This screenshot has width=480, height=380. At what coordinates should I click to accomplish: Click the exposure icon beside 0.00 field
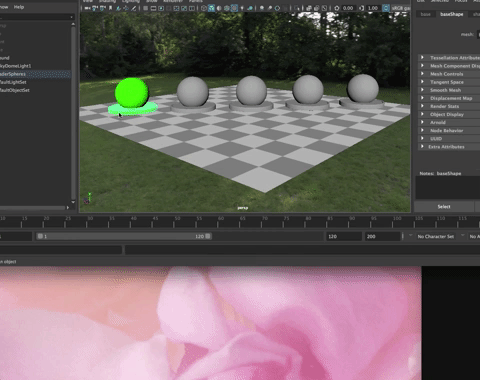click(x=336, y=8)
